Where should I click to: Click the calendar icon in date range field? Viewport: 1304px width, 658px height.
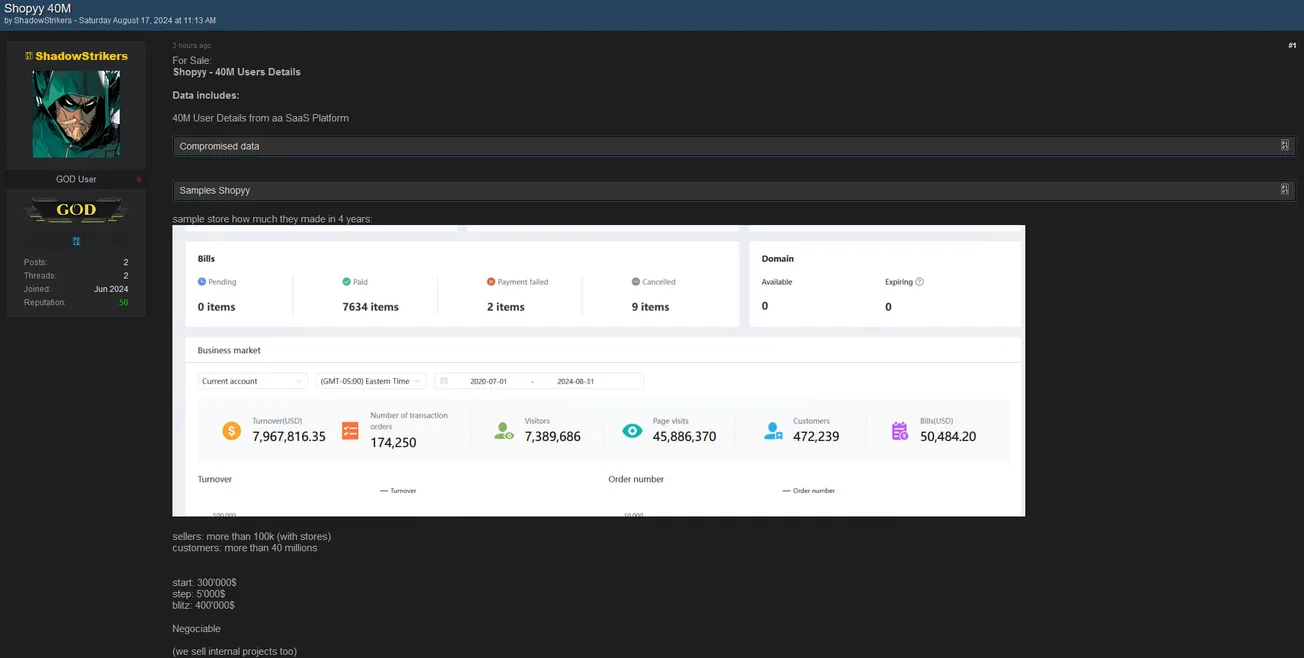point(444,381)
